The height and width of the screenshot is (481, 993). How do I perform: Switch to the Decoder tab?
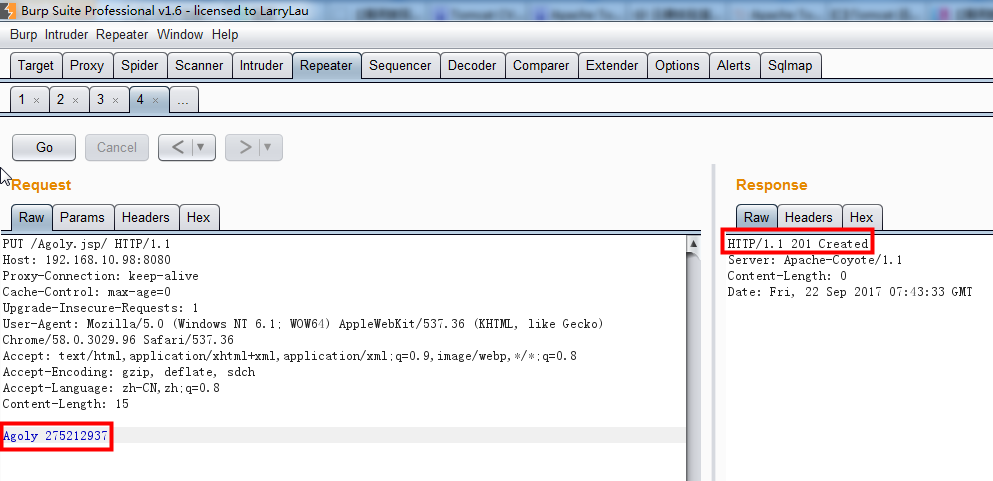[x=472, y=66]
